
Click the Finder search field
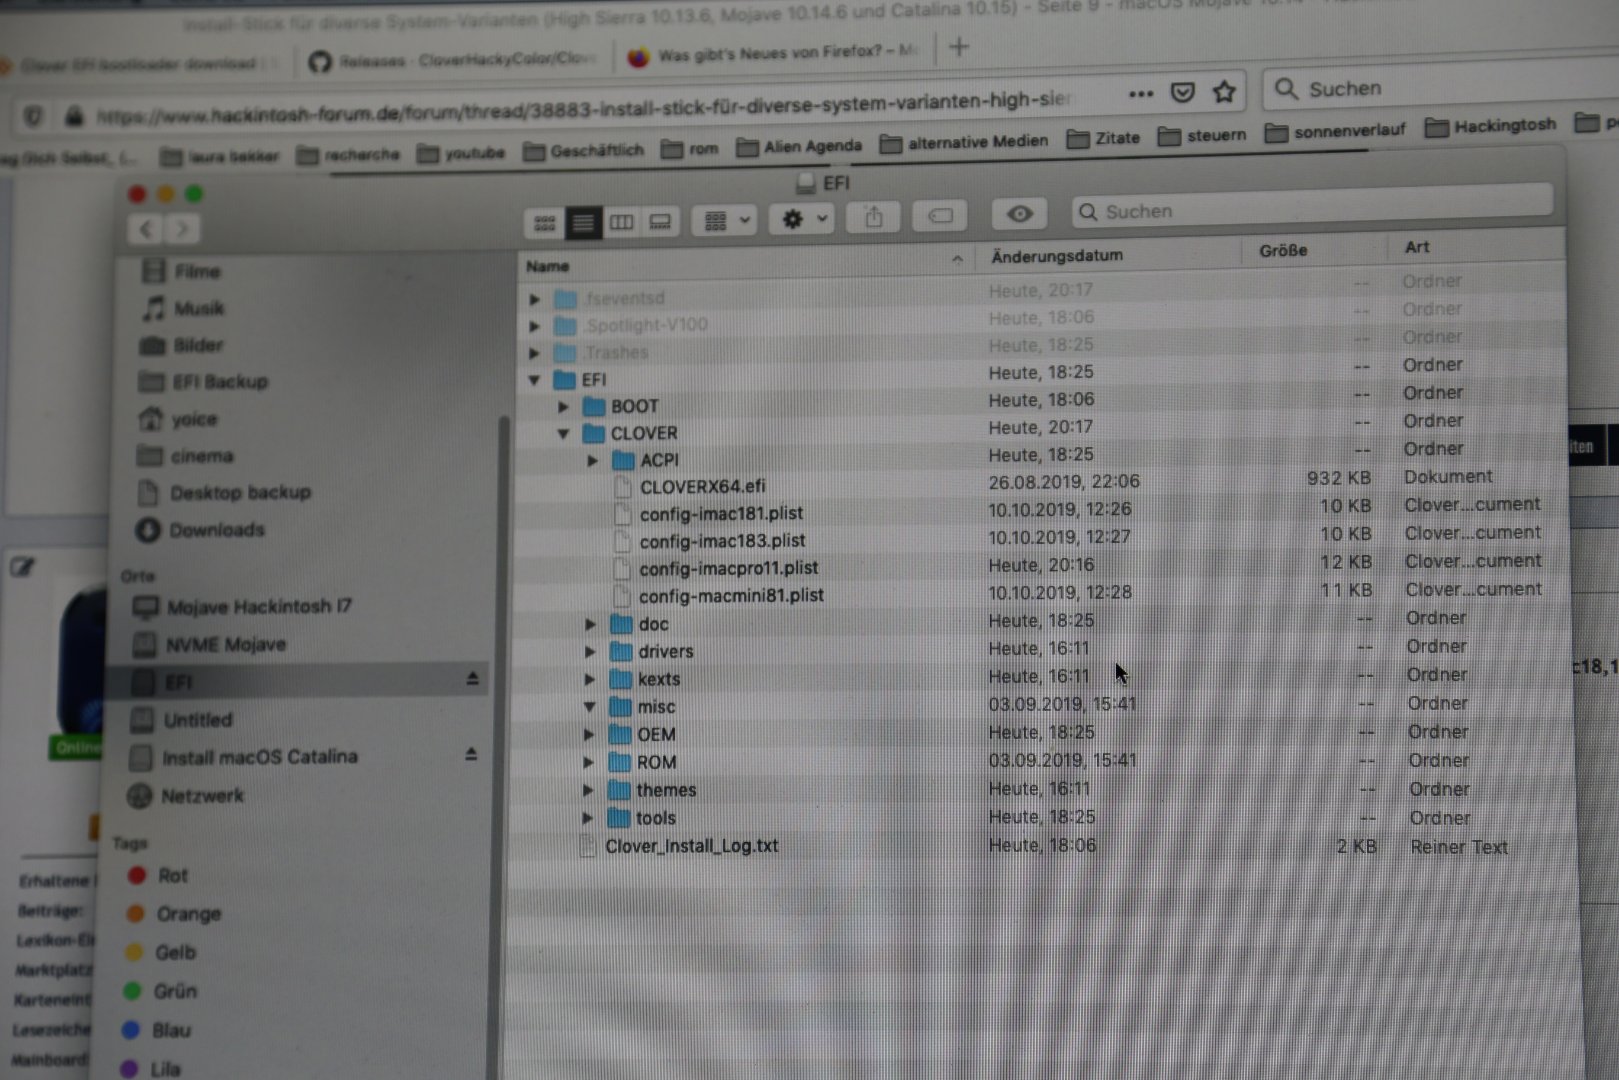(1312, 208)
